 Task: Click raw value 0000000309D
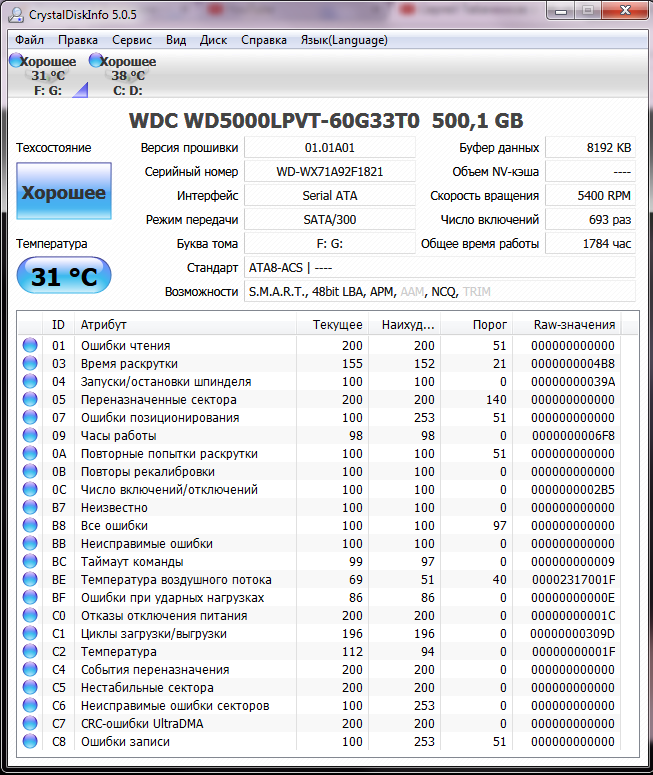tap(572, 633)
